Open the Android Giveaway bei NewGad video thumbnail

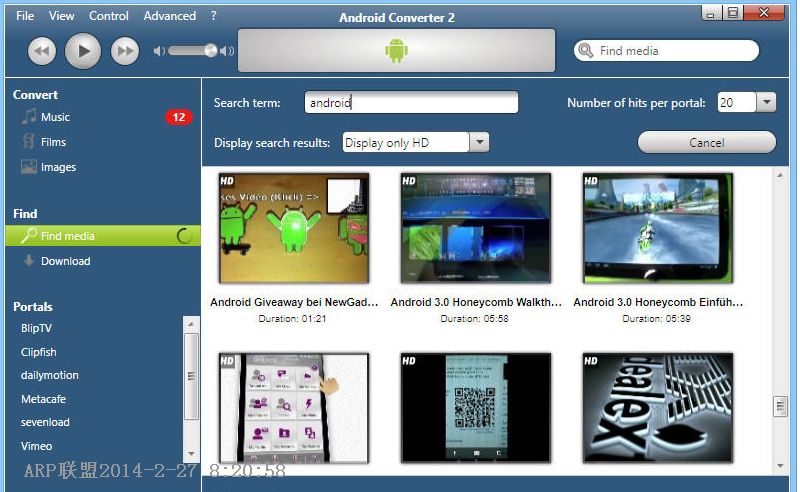(x=294, y=228)
